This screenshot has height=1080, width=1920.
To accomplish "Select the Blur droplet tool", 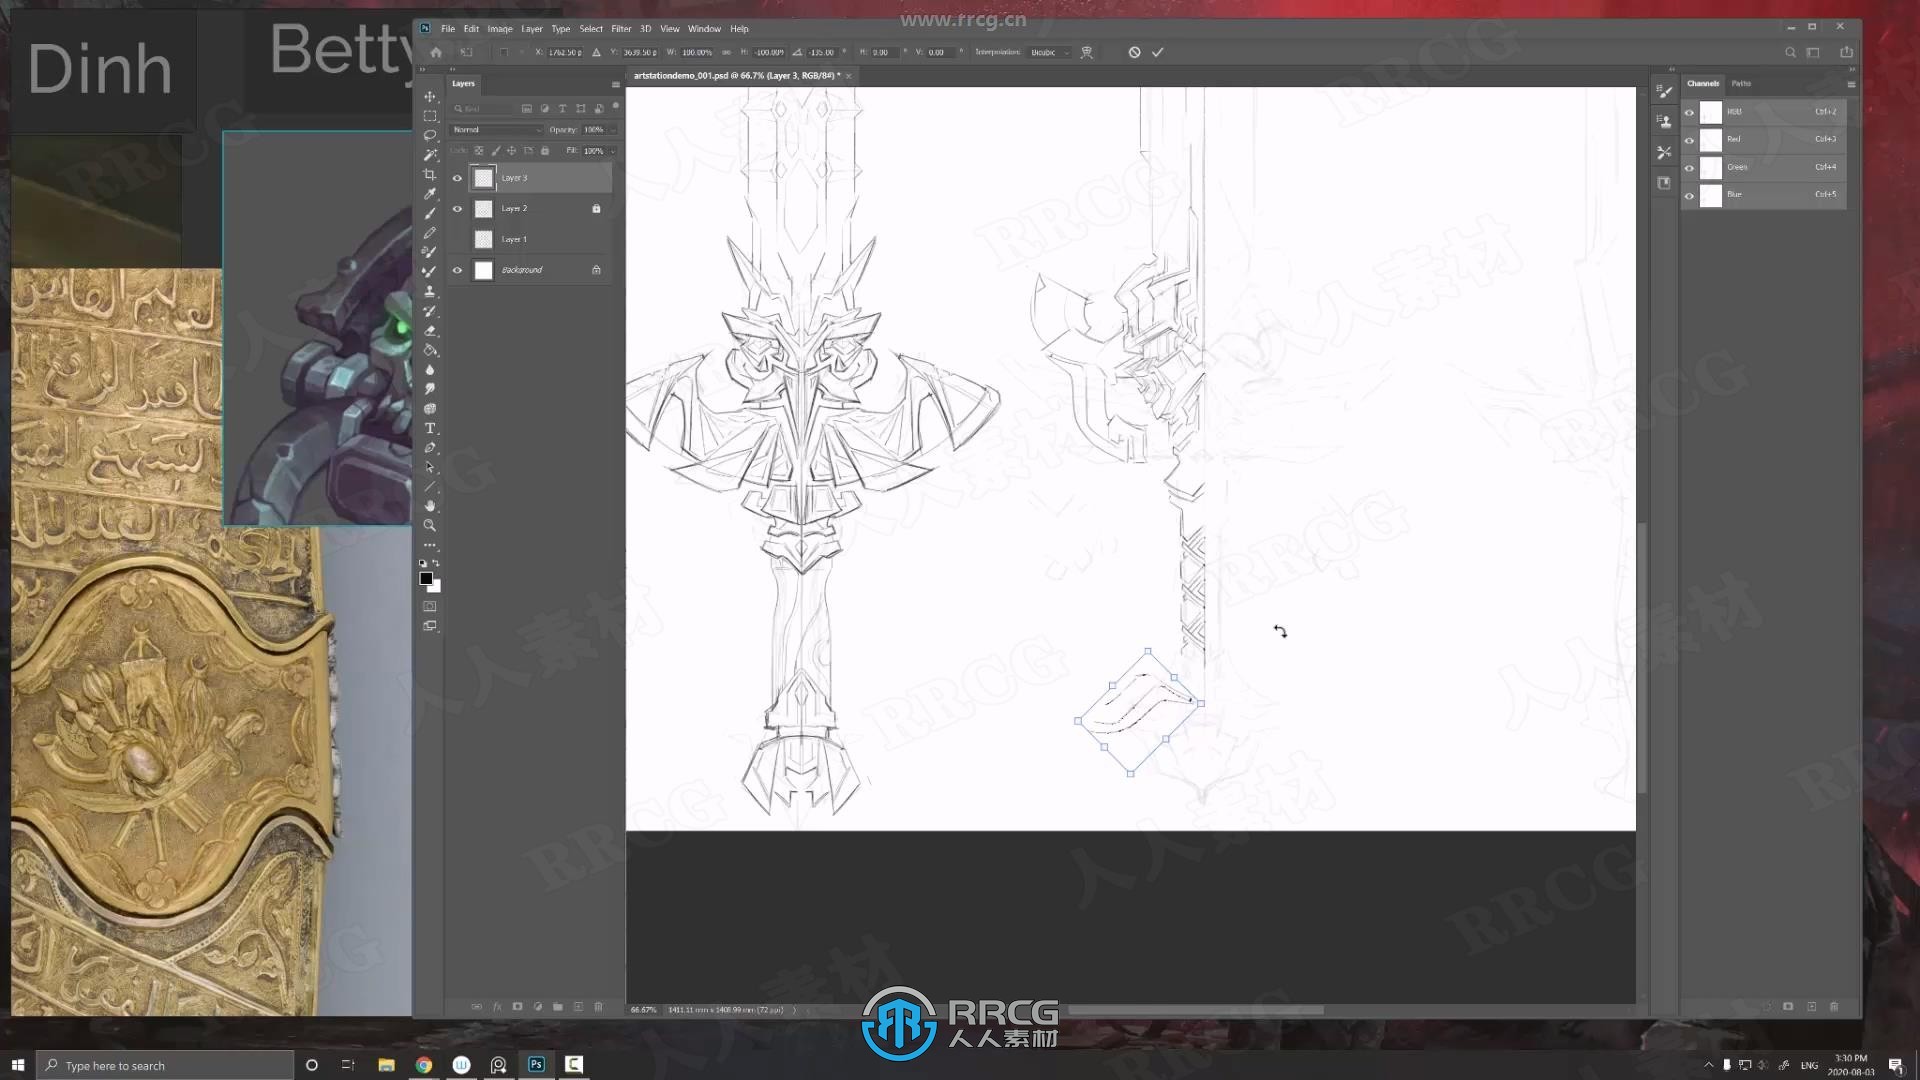I will click(430, 369).
